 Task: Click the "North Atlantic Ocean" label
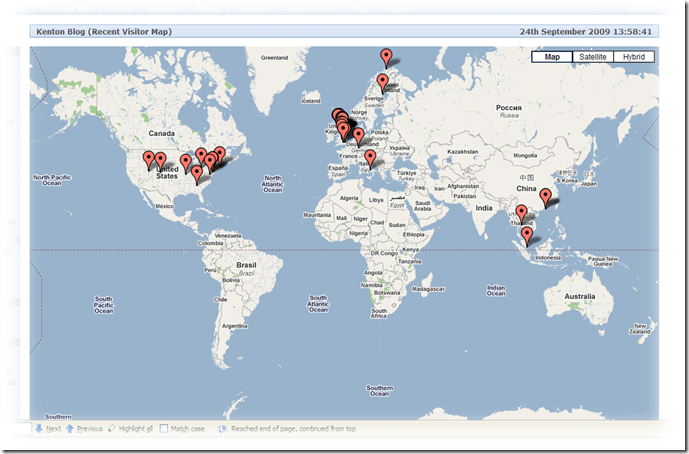coord(273,184)
